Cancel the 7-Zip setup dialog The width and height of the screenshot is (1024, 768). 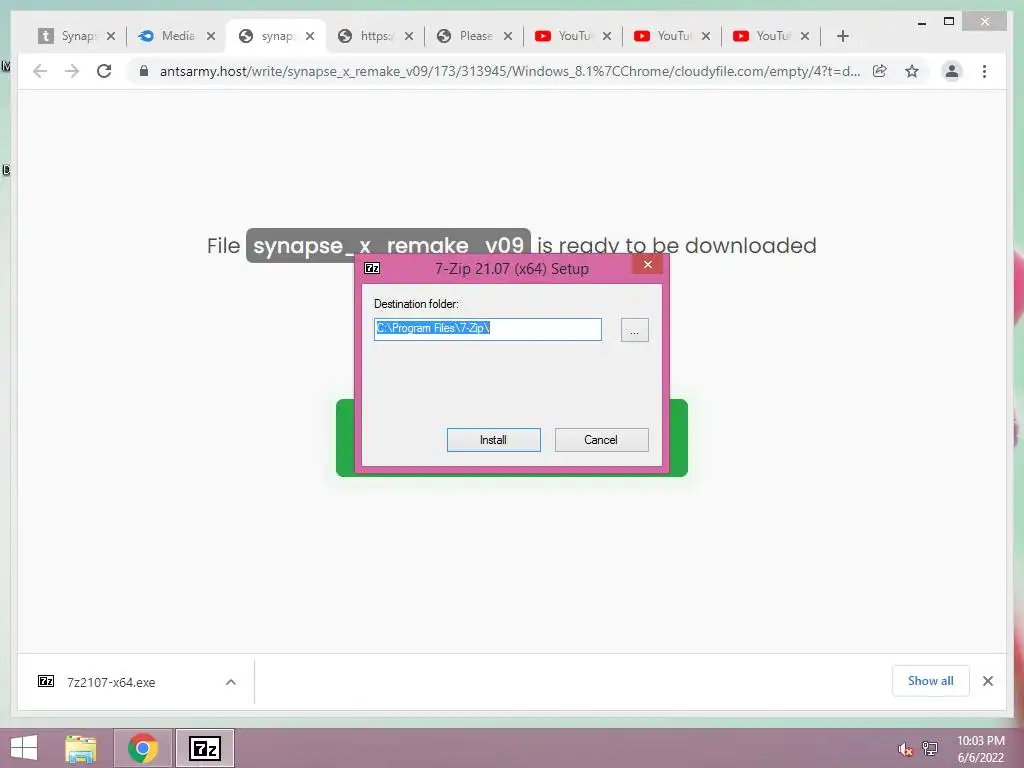[x=601, y=440]
